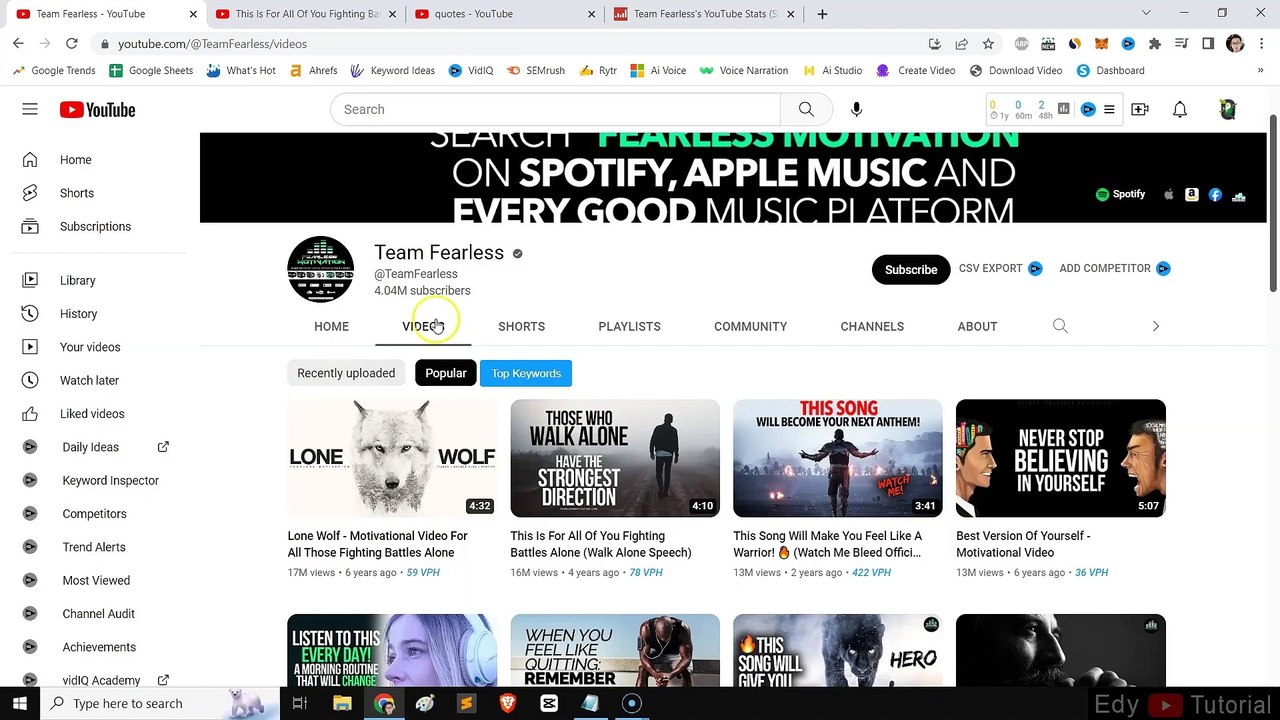Switch to Team Fearless's YouTube Stats tab
Image resolution: width=1280 pixels, height=720 pixels.
pos(705,14)
